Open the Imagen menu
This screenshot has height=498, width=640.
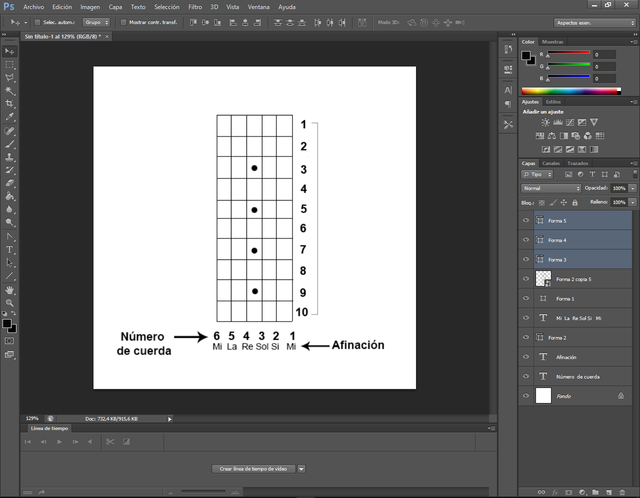click(x=90, y=7)
